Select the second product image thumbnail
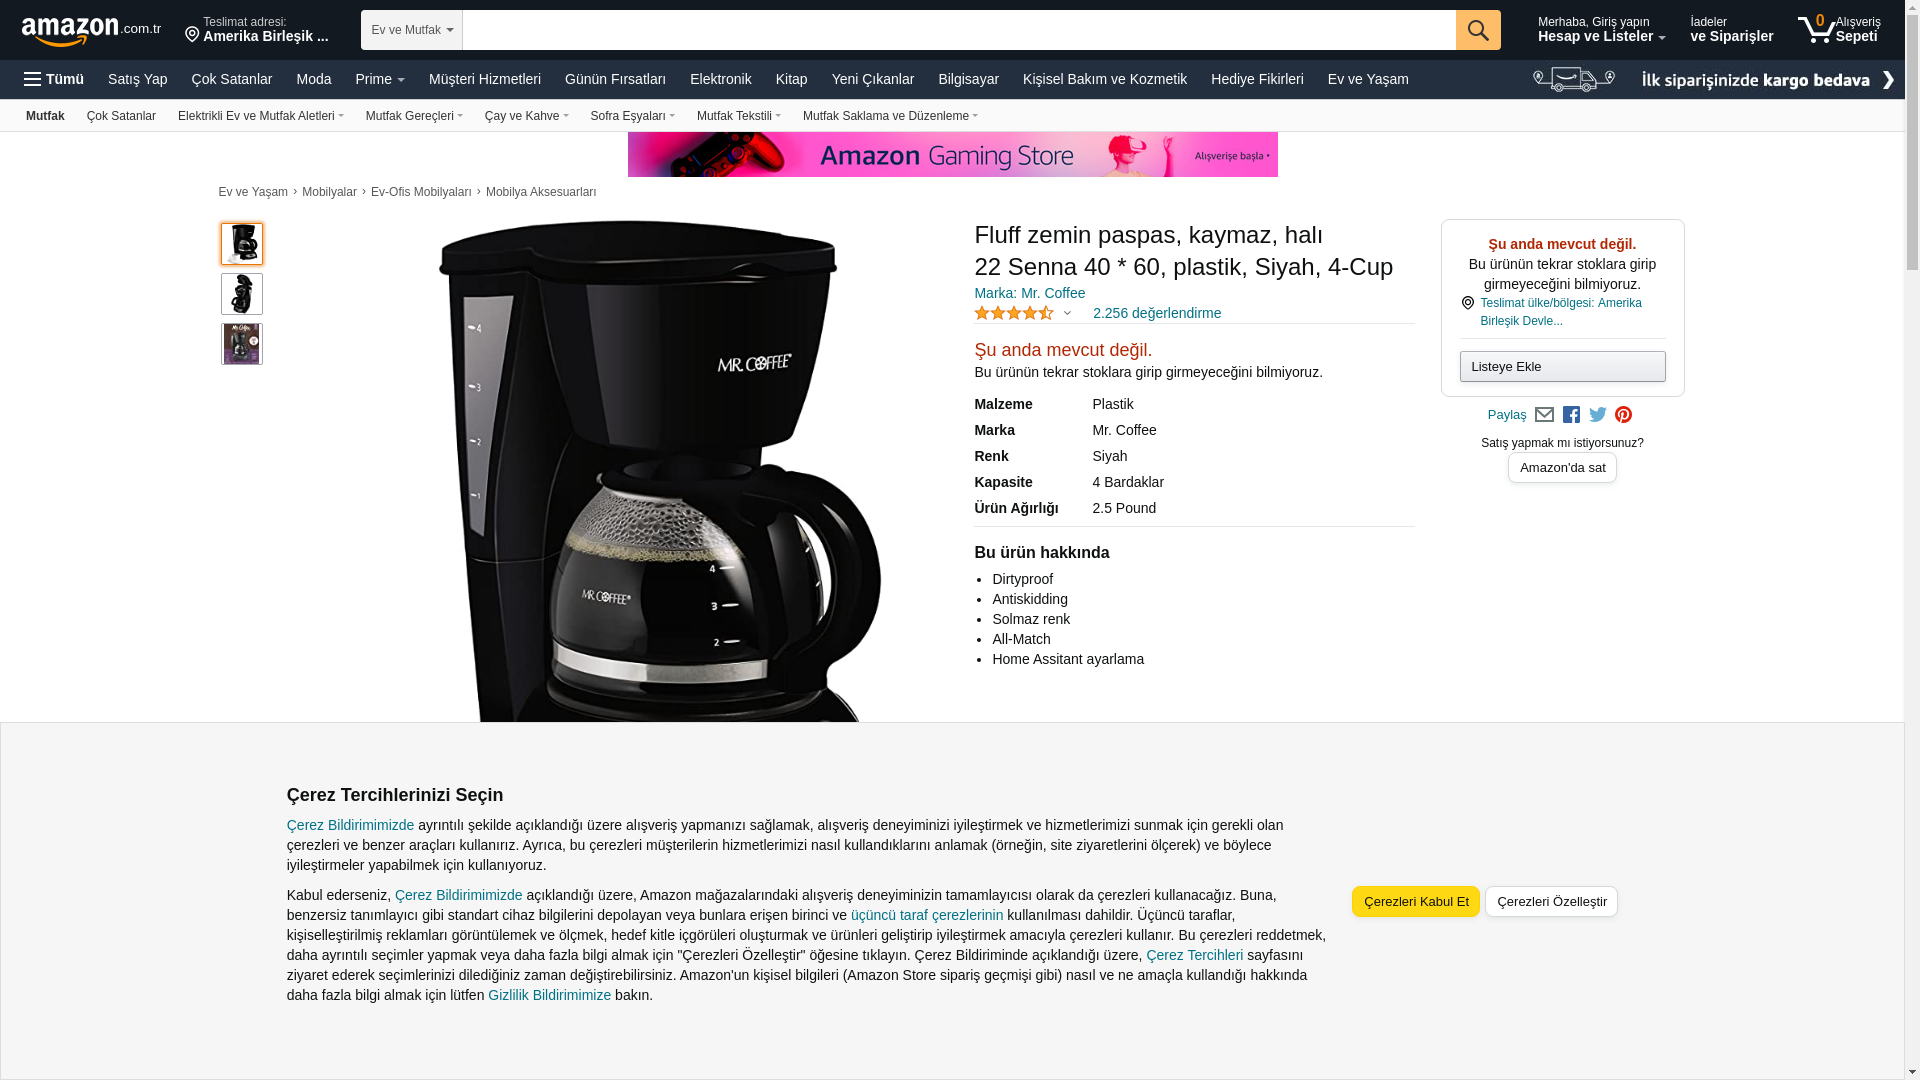This screenshot has width=1920, height=1080. [242, 294]
